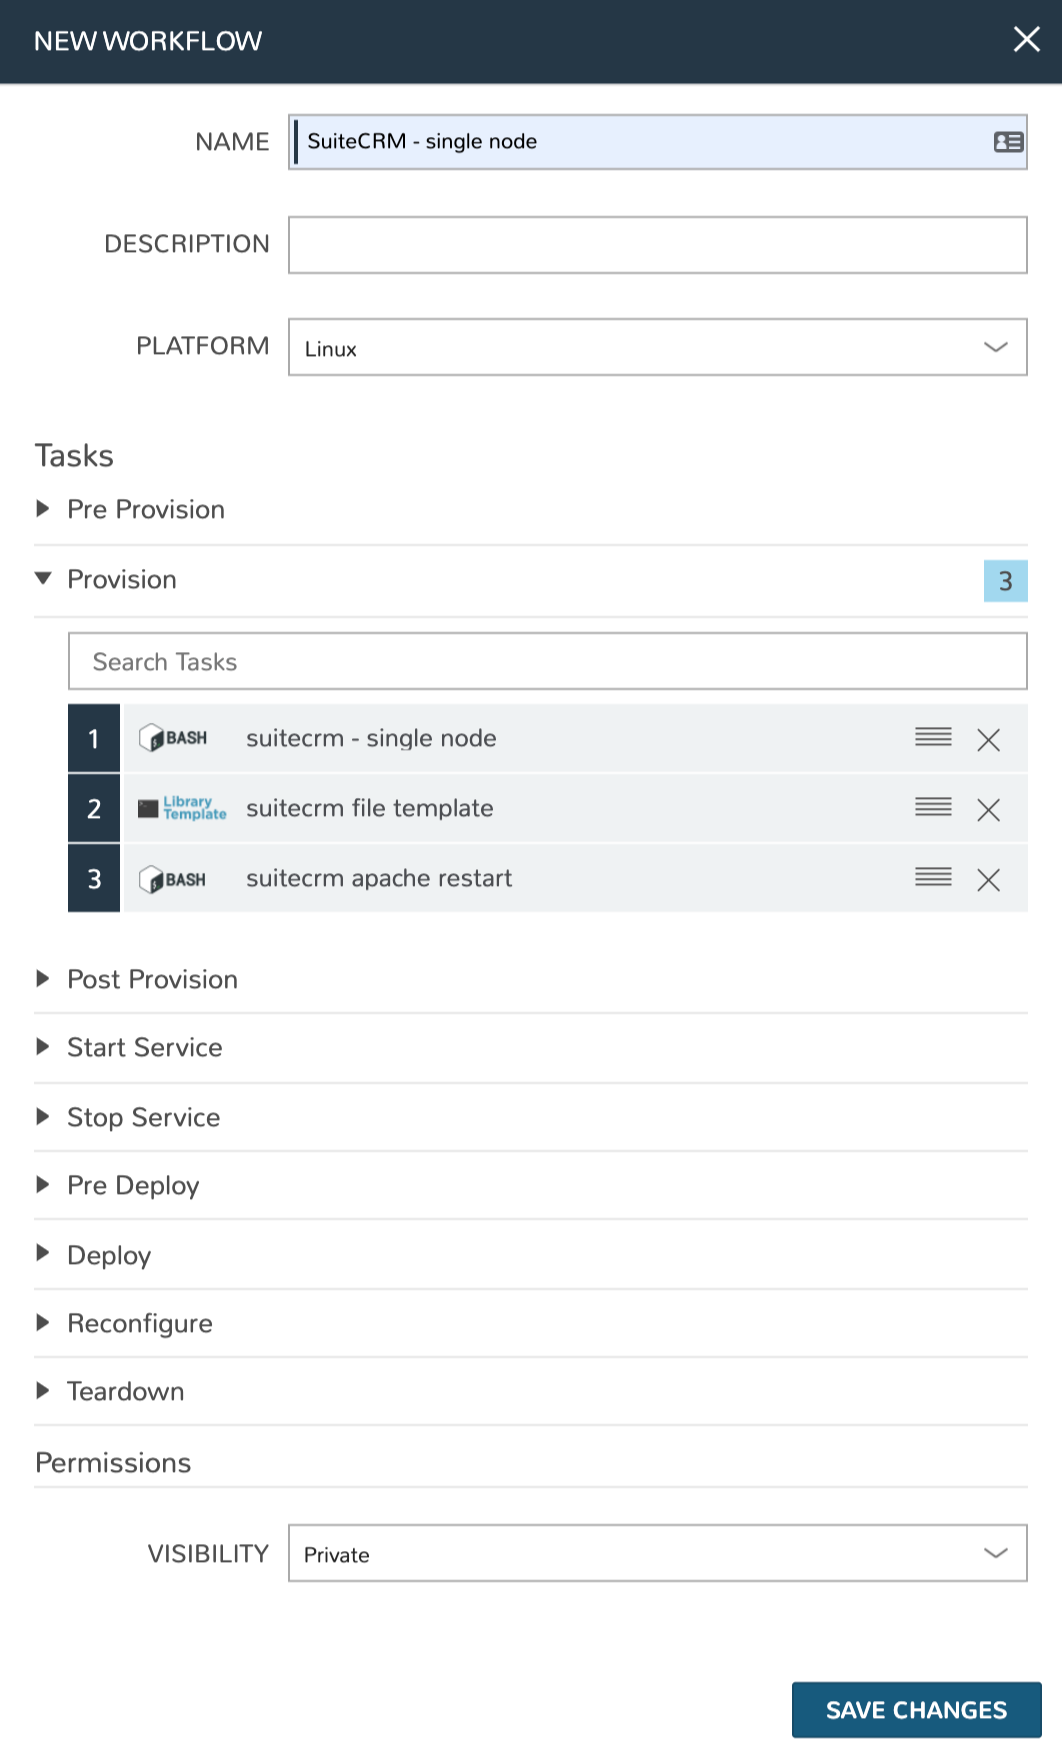Open the Platform dropdown
The height and width of the screenshot is (1754, 1062).
tap(994, 347)
